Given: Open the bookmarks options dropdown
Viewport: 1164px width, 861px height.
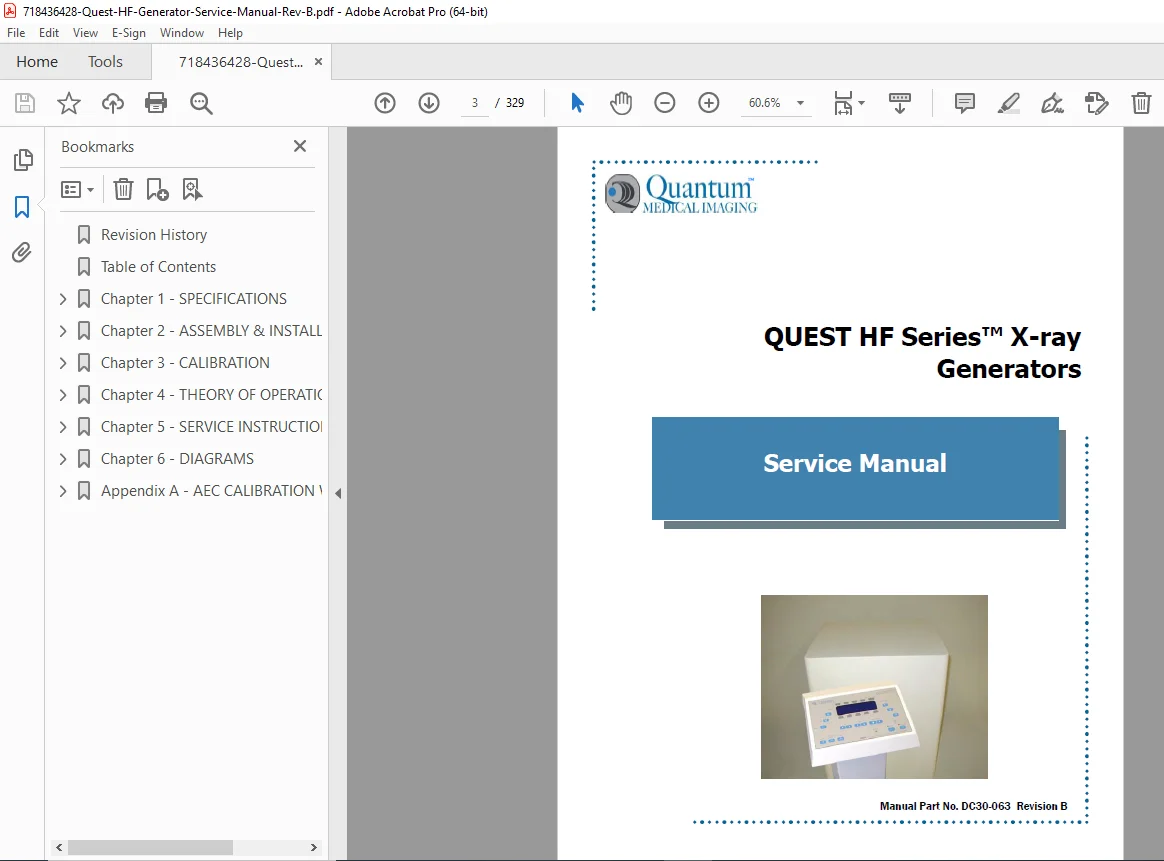Looking at the screenshot, I should pos(77,190).
